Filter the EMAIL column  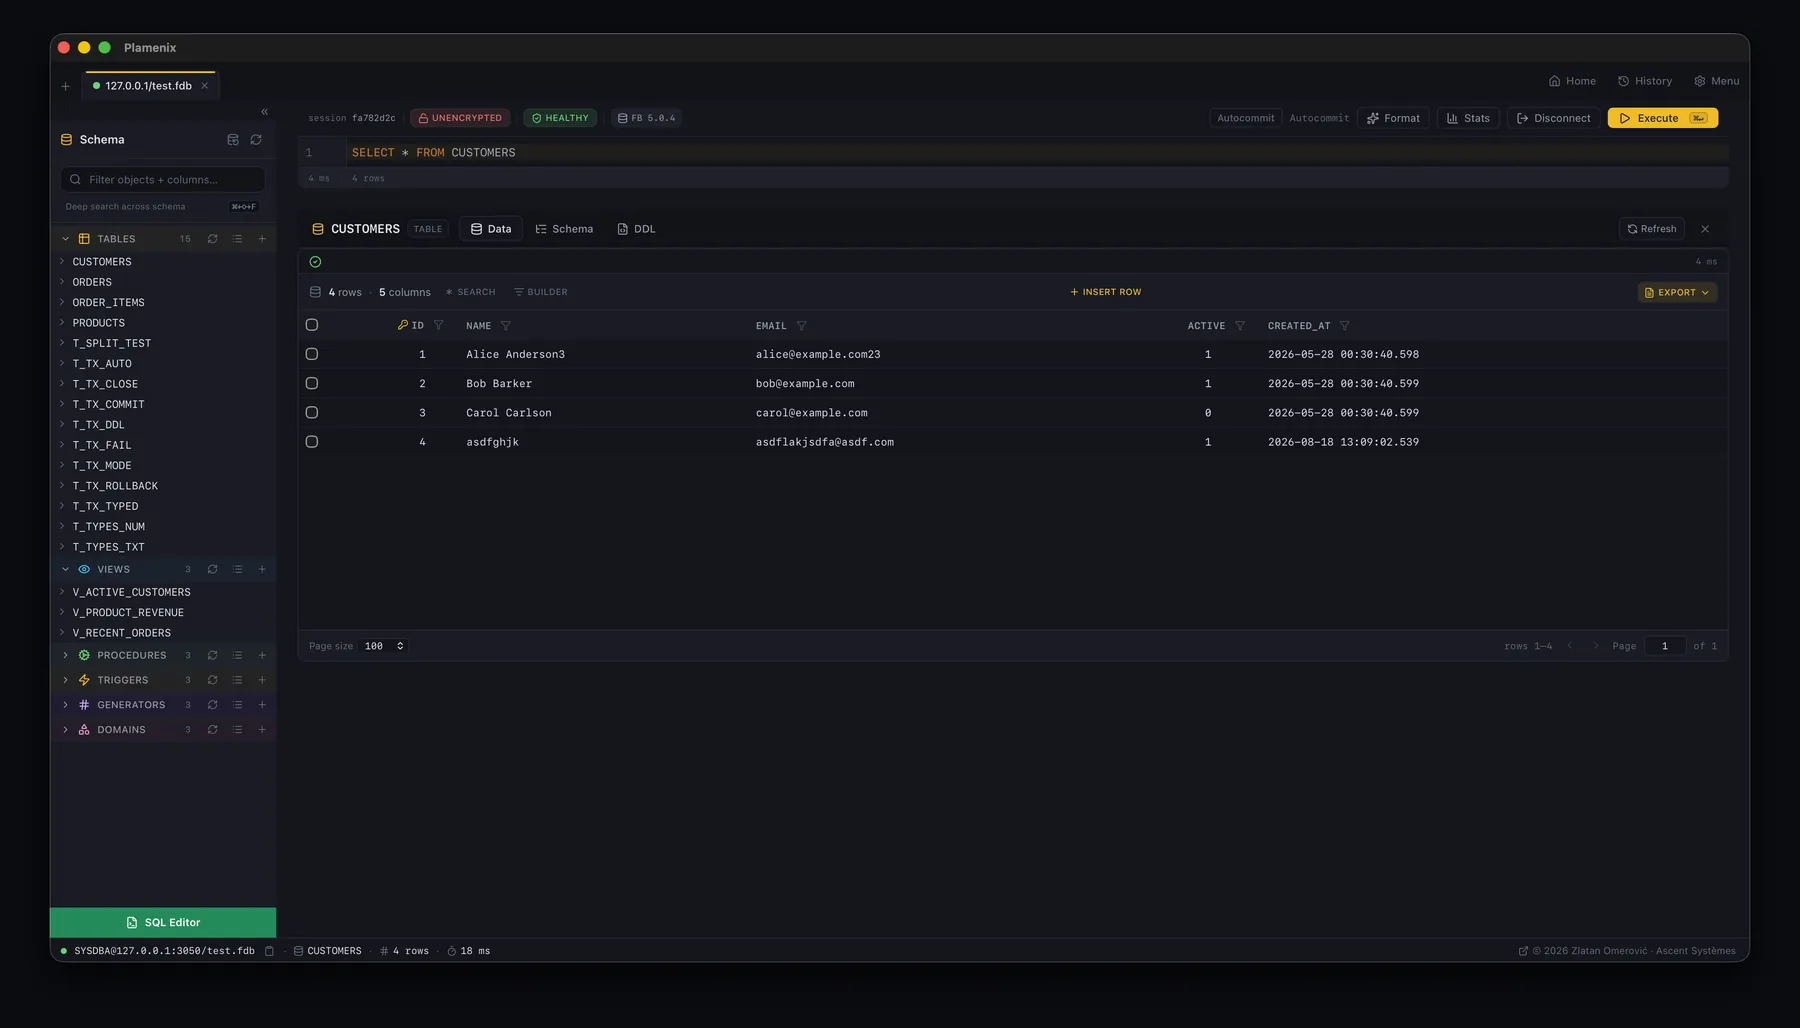pos(801,326)
